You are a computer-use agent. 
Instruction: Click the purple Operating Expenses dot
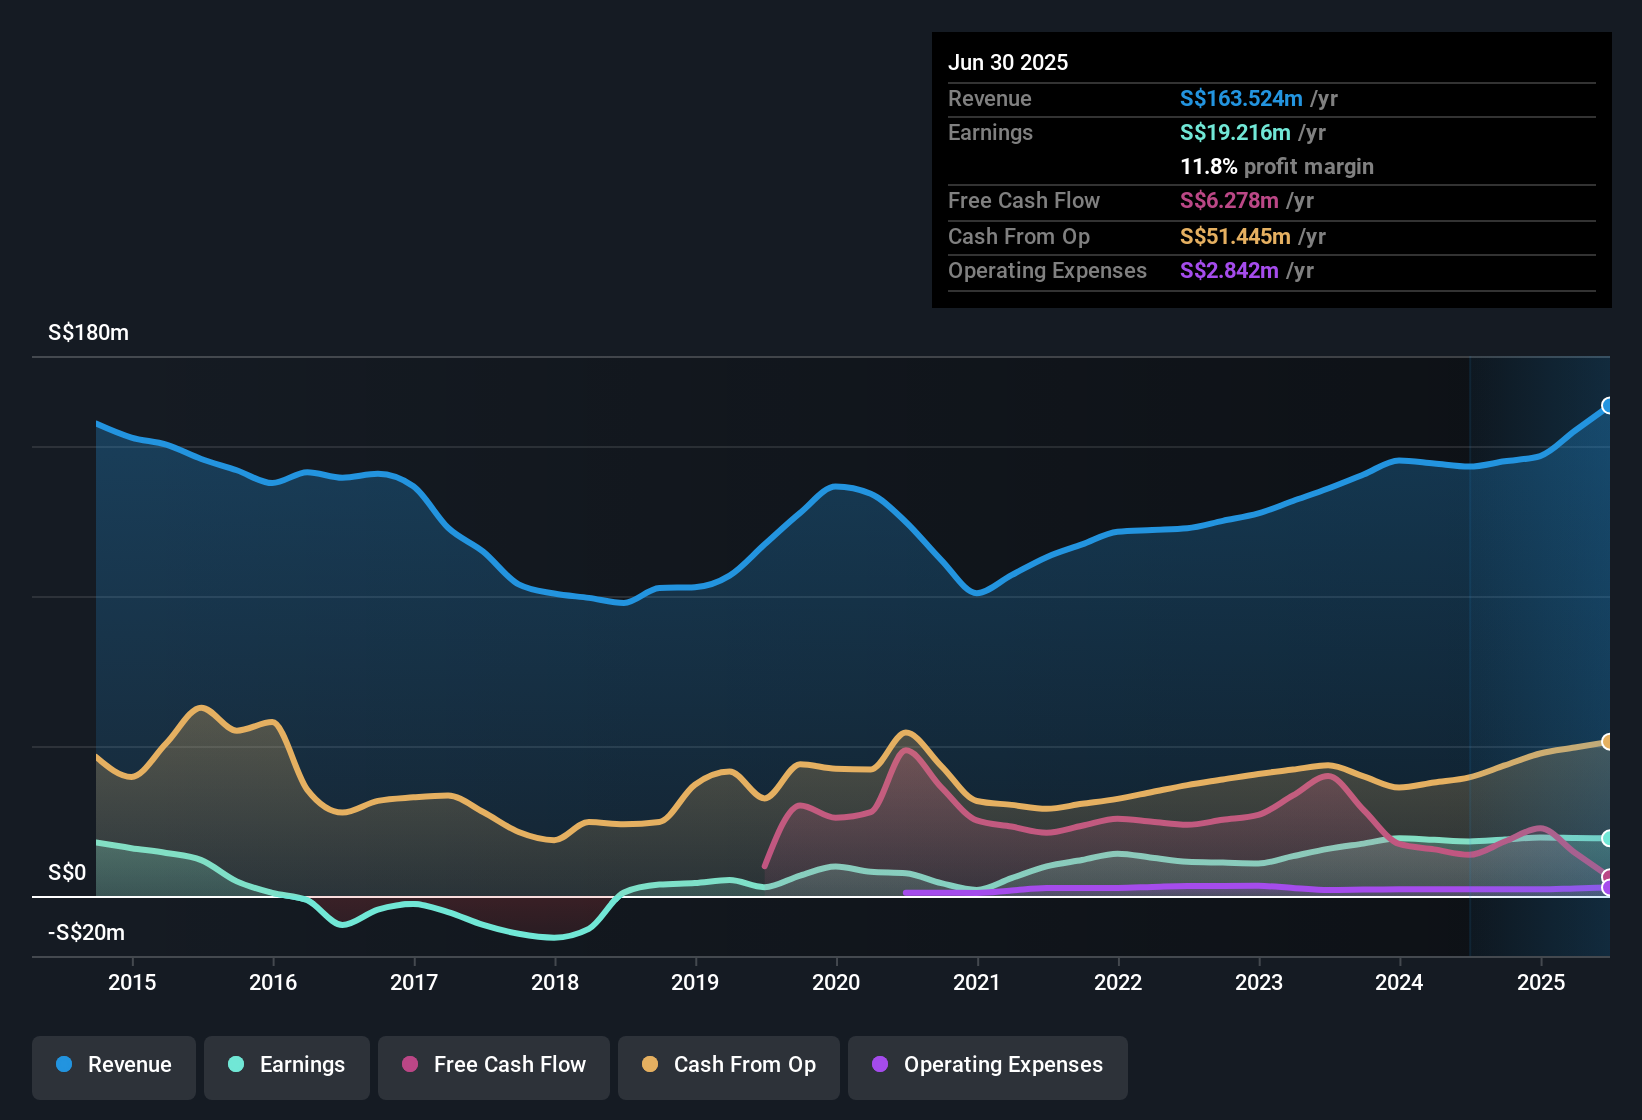pos(880,1064)
